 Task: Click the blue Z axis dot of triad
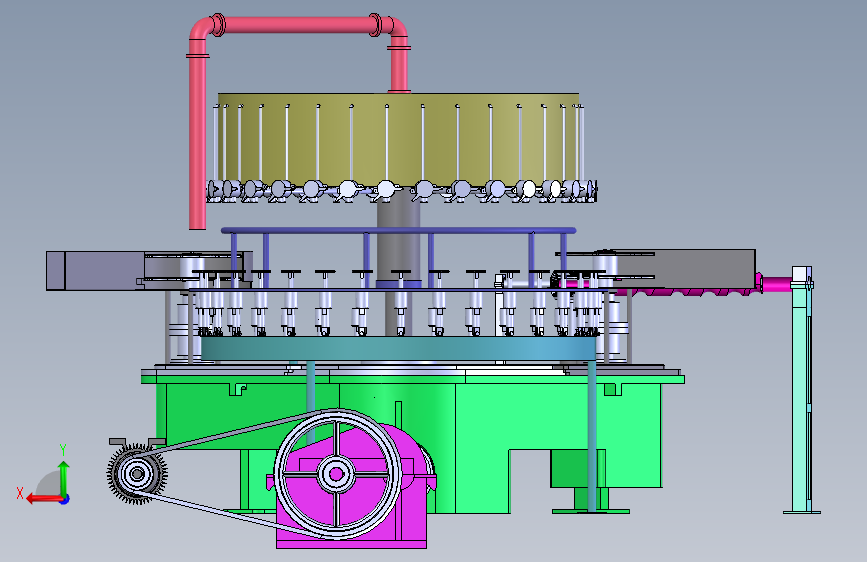tap(65, 499)
